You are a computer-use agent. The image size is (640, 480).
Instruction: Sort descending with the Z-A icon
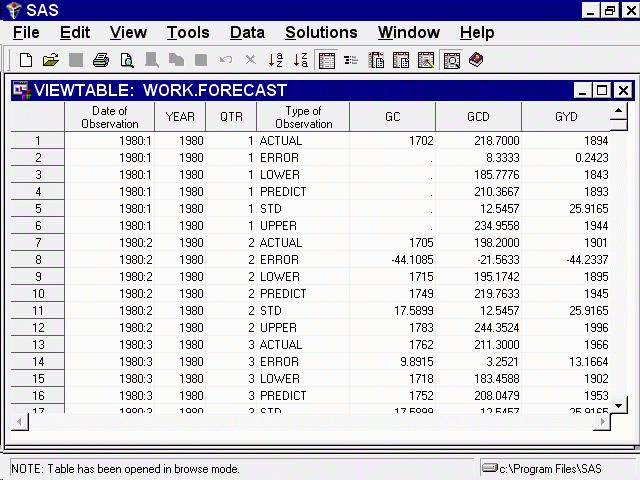click(300, 61)
